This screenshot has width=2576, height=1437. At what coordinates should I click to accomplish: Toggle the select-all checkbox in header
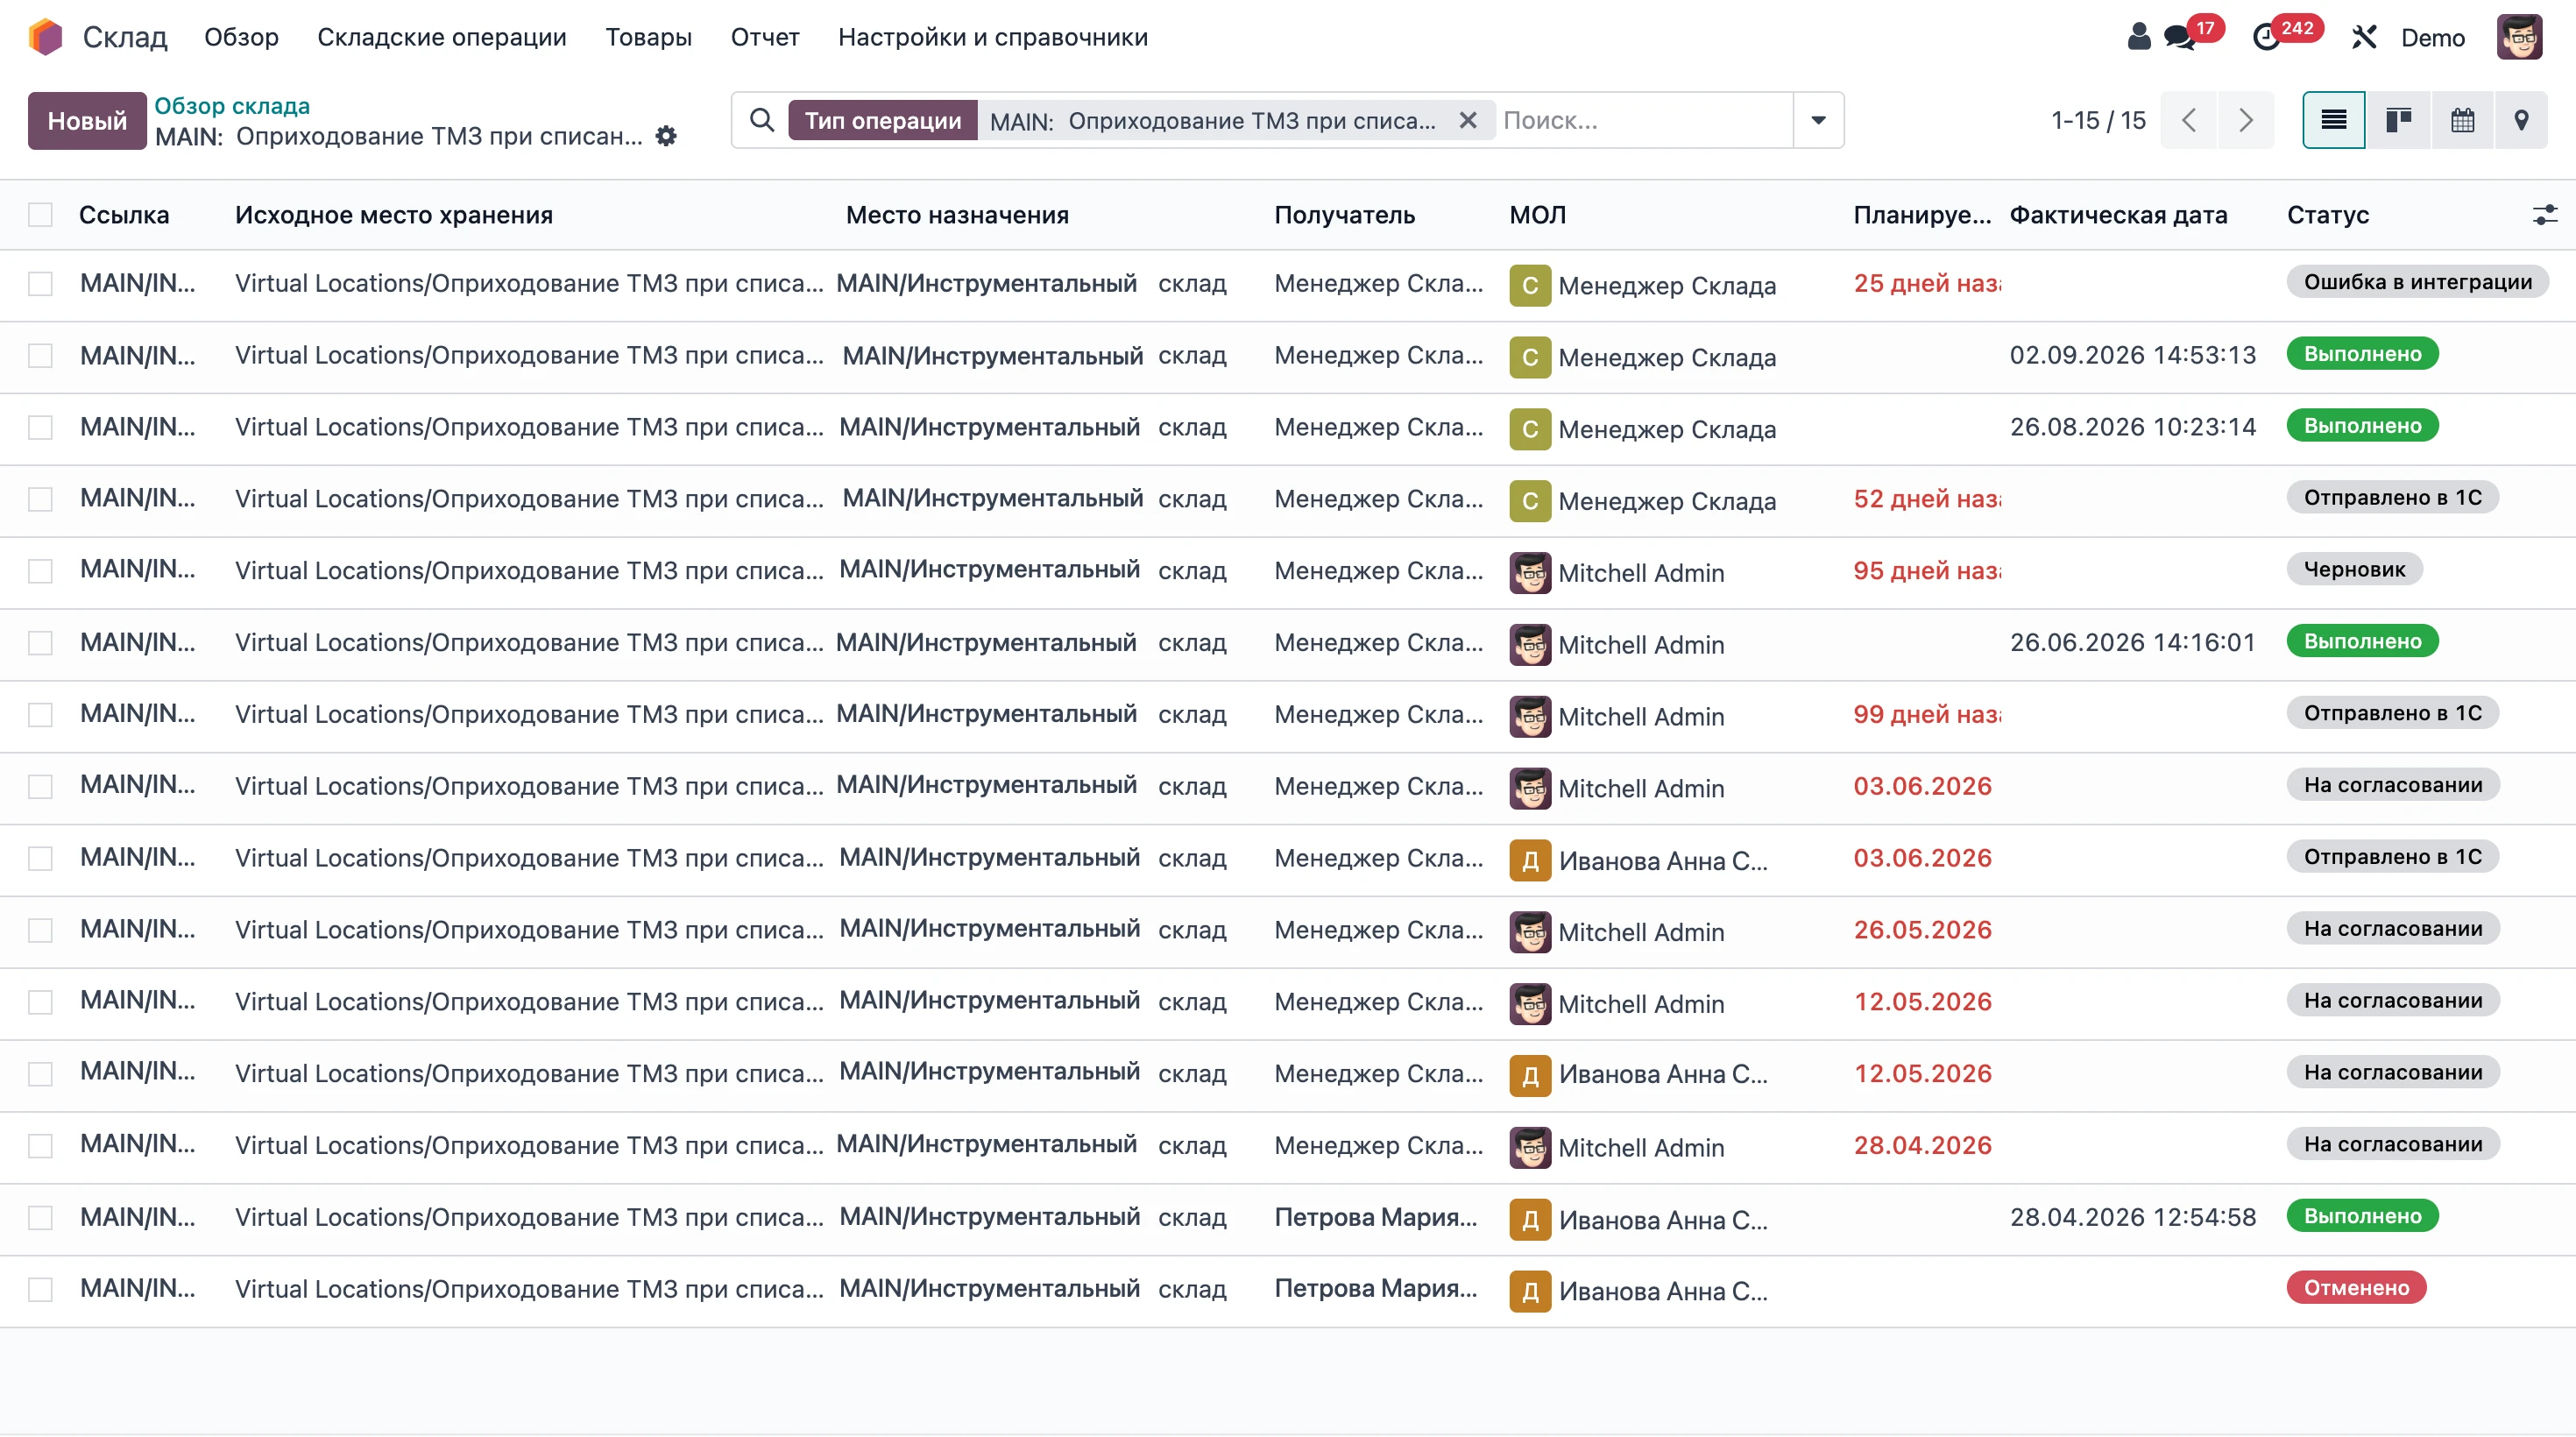pos(40,215)
